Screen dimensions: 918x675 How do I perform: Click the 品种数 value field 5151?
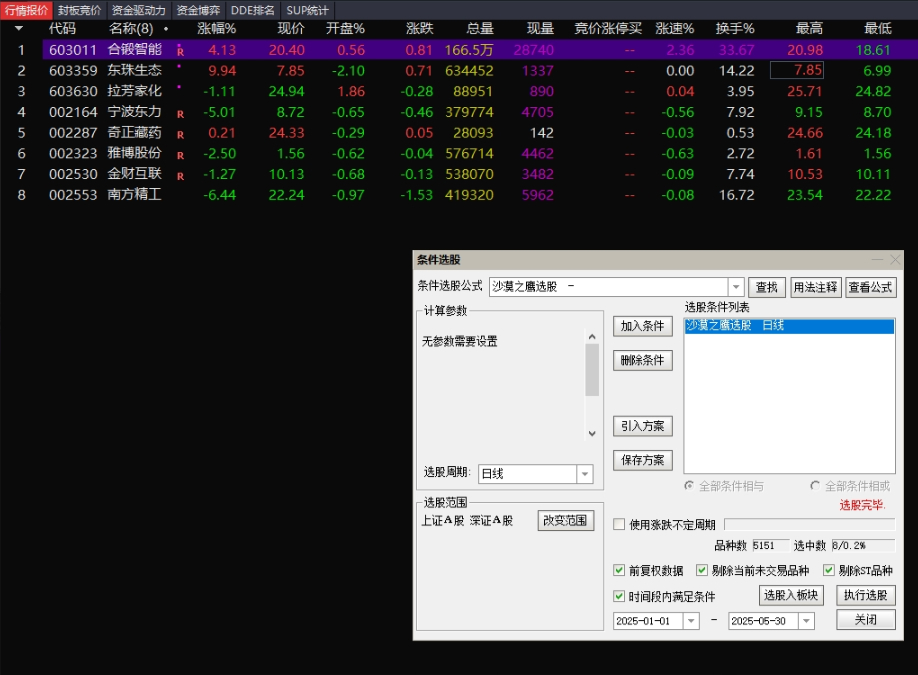(770, 546)
